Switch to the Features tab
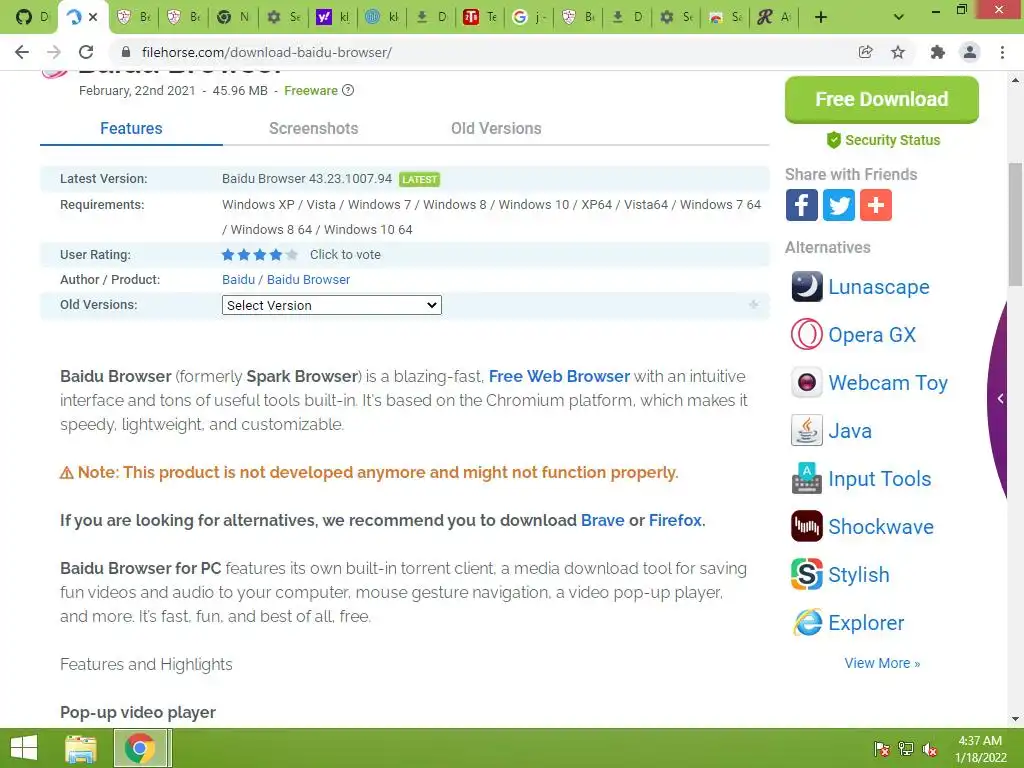 pyautogui.click(x=131, y=128)
